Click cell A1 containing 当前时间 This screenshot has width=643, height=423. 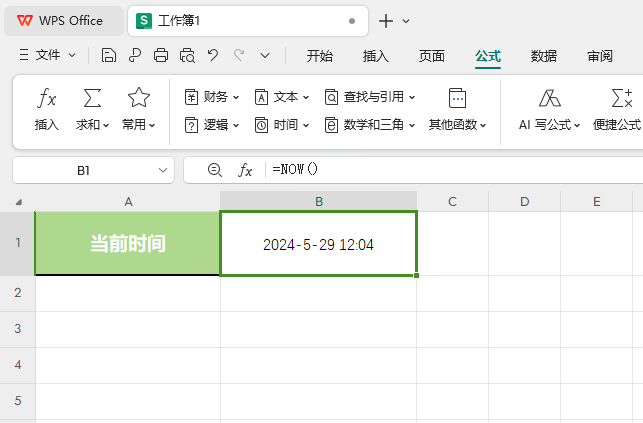coord(128,243)
